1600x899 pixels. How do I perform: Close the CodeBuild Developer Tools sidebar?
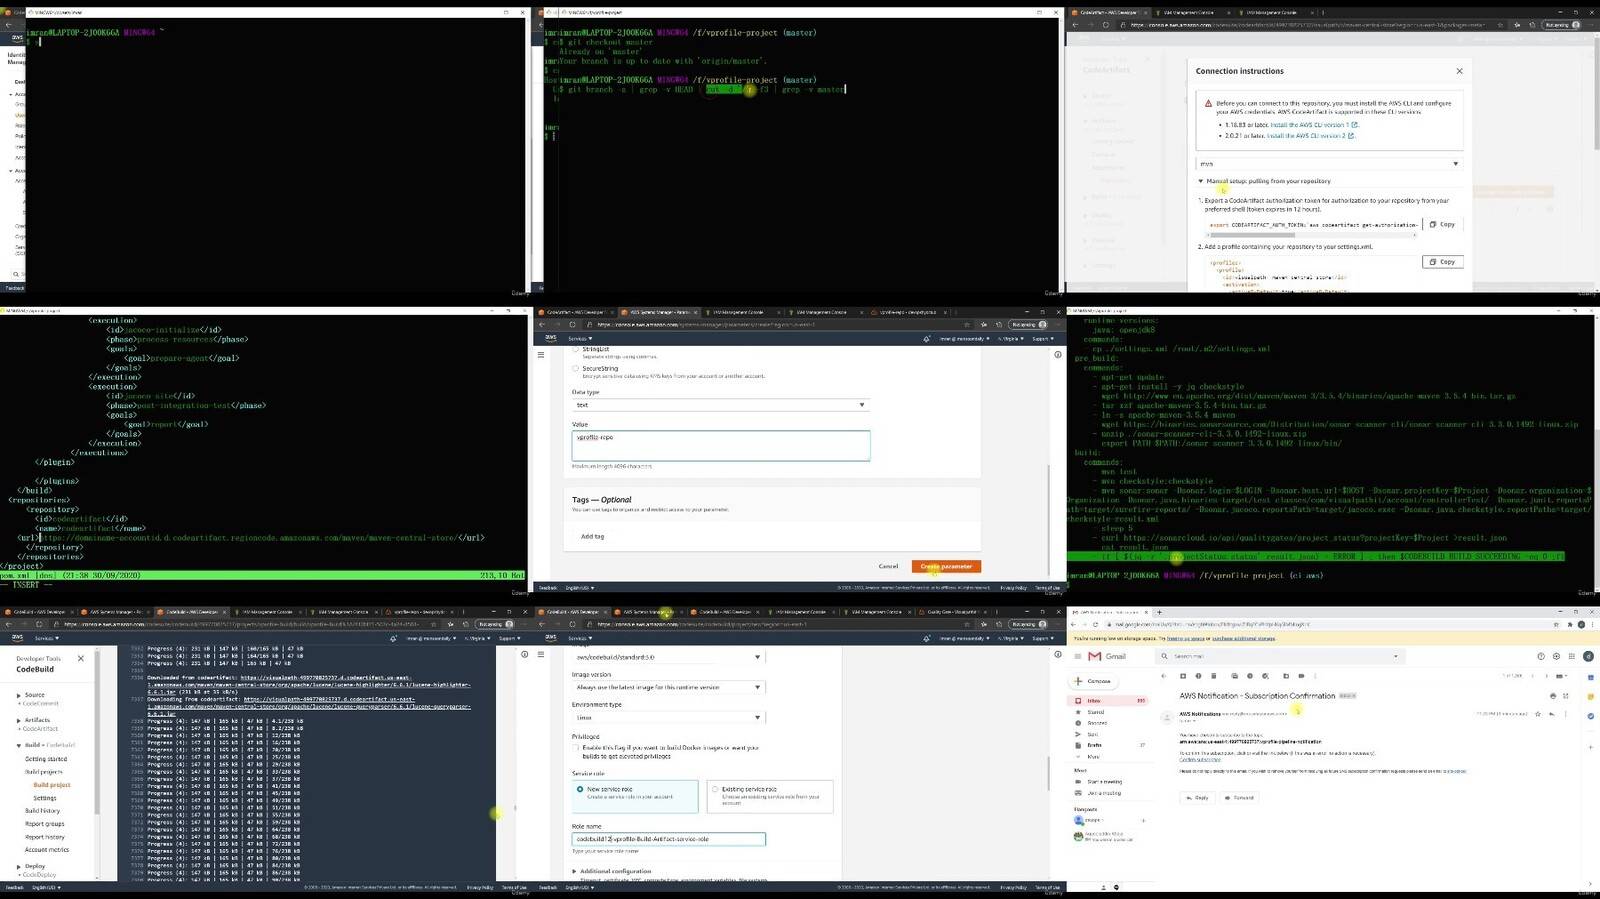click(81, 658)
